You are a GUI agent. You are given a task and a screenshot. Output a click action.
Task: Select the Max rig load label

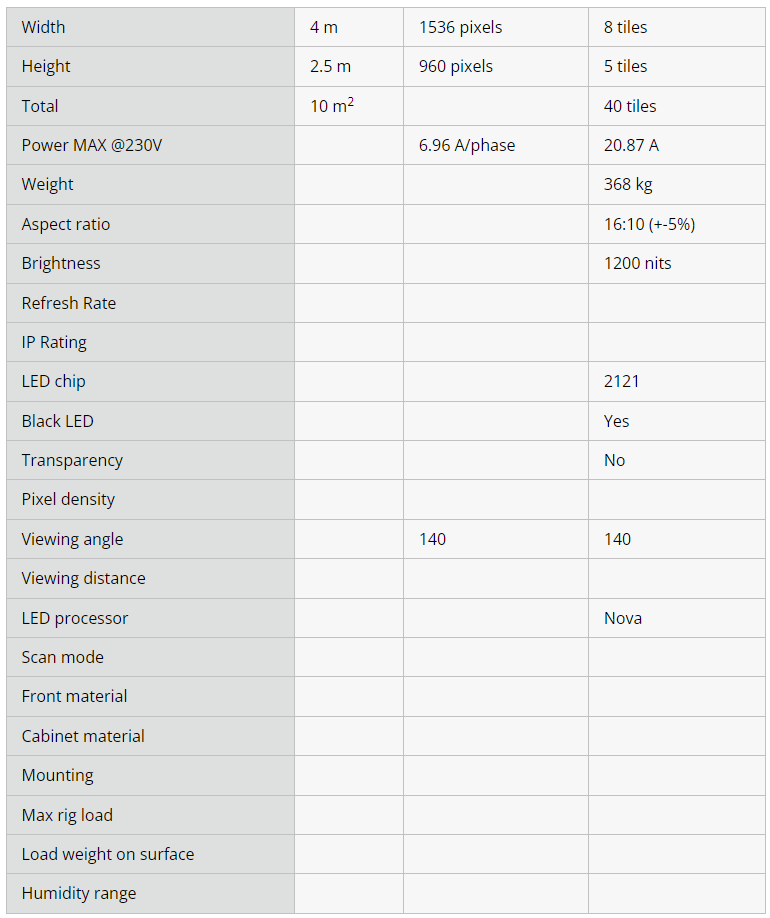pyautogui.click(x=67, y=815)
